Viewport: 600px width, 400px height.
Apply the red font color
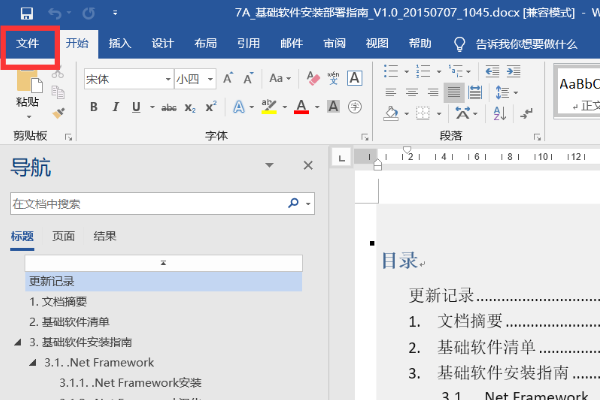tap(302, 106)
